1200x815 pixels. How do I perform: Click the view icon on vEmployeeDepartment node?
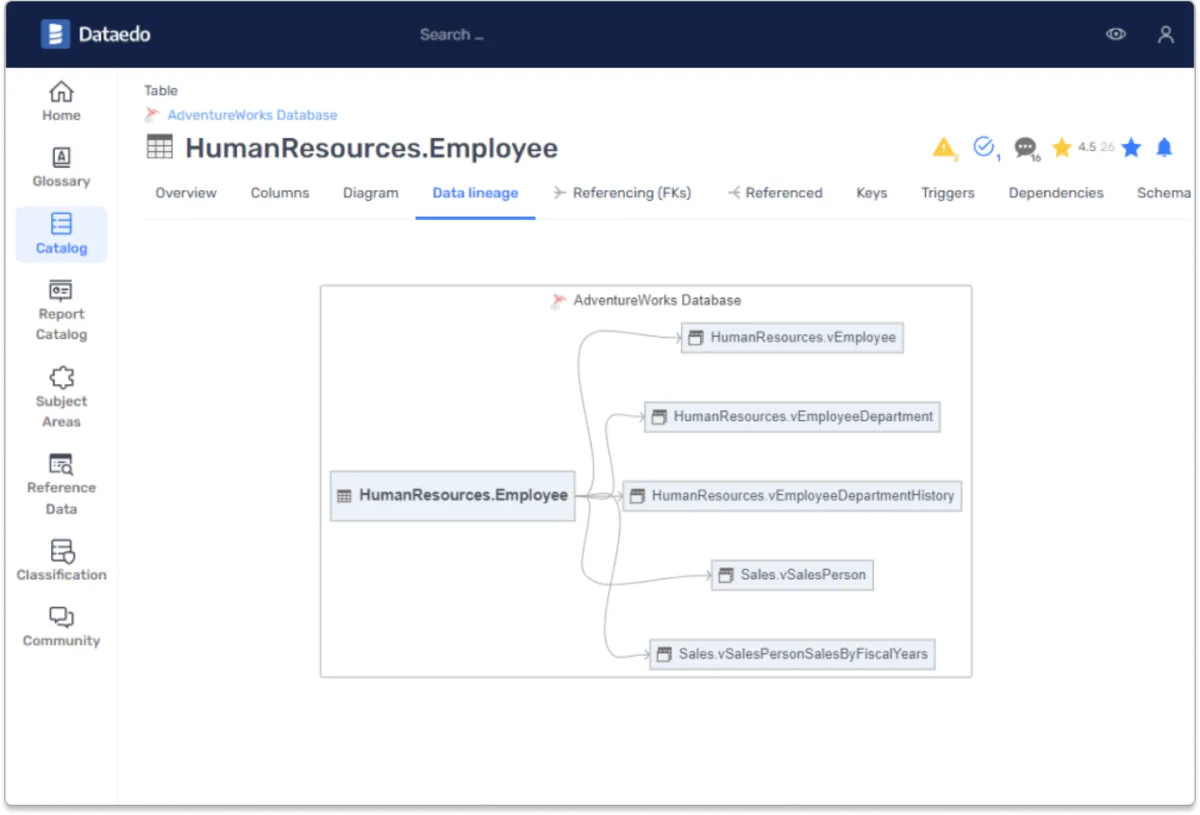click(x=659, y=417)
